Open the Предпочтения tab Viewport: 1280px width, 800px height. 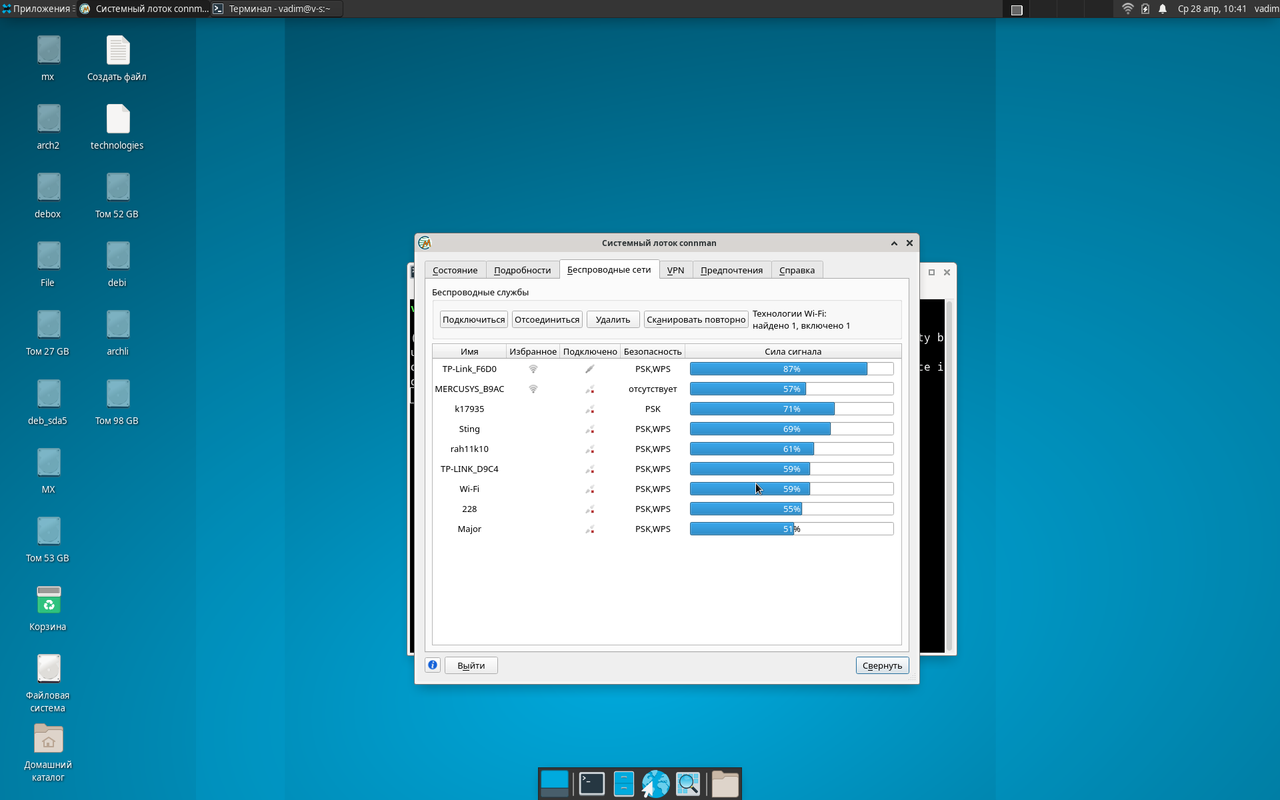pyautogui.click(x=732, y=270)
